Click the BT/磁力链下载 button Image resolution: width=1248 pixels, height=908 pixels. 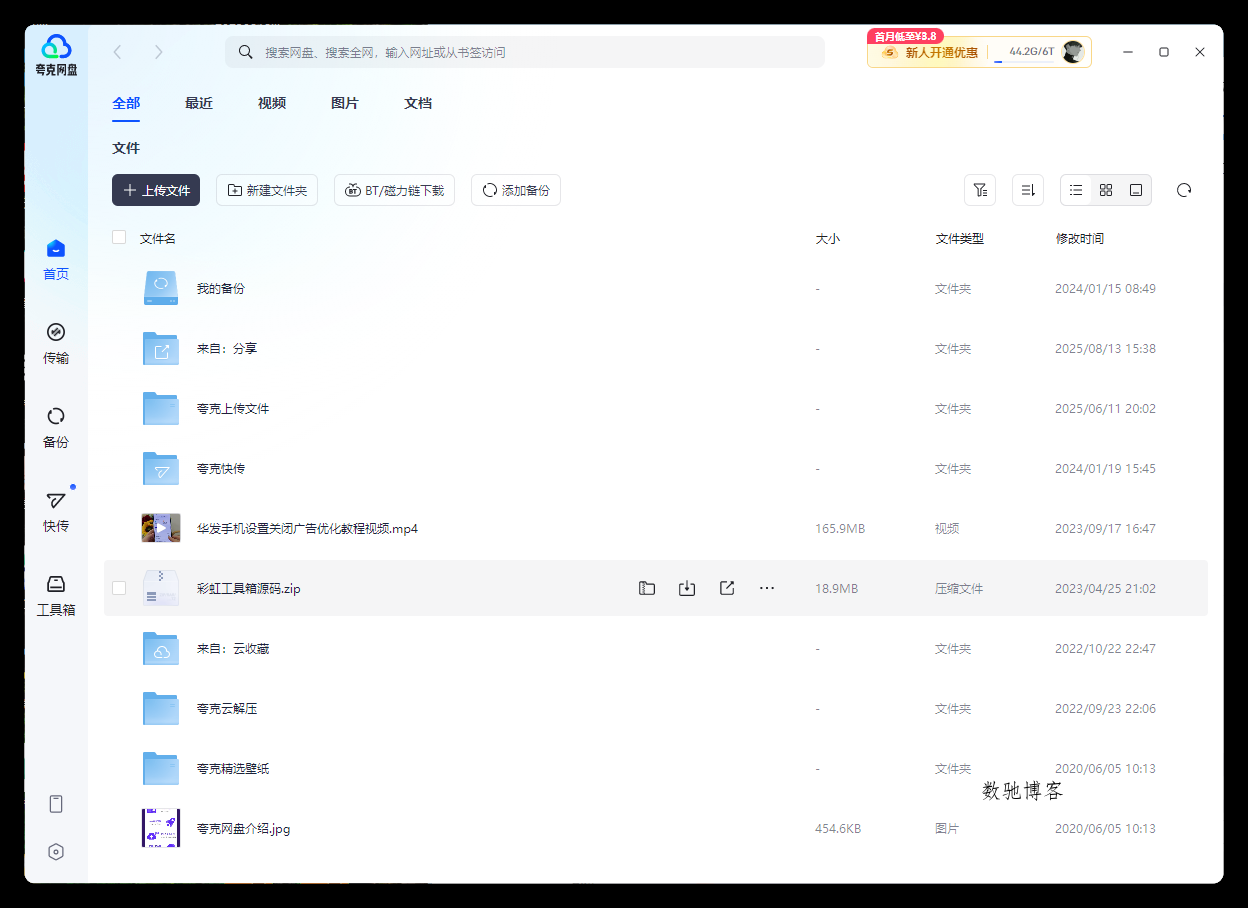394,190
